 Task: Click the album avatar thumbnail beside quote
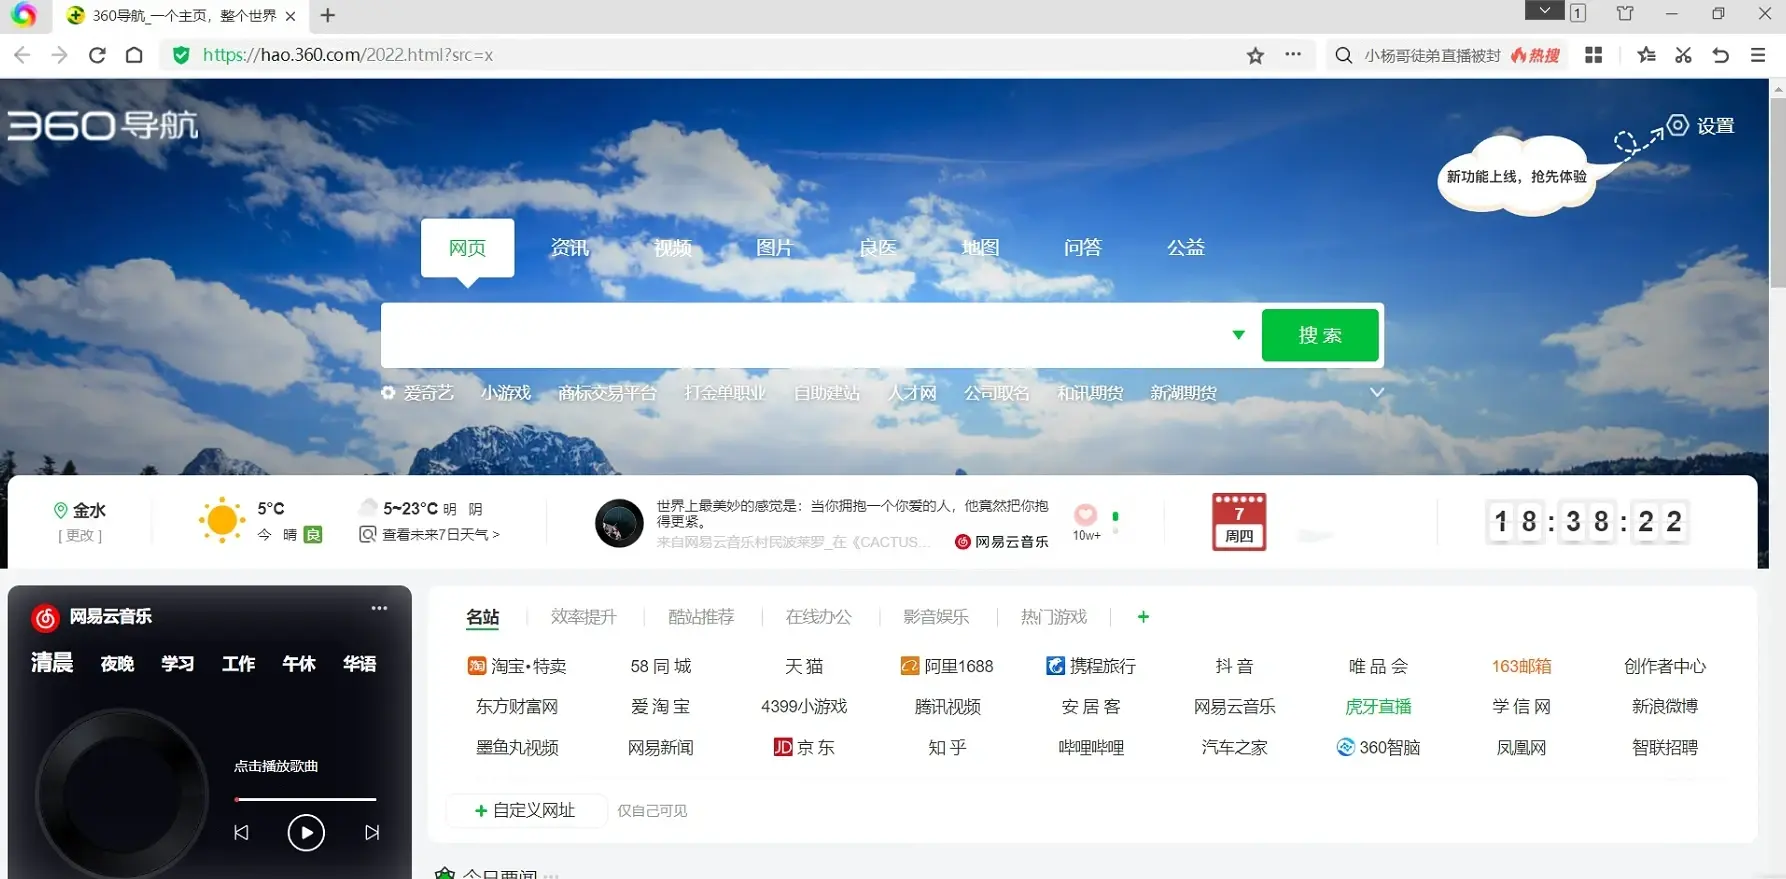619,523
